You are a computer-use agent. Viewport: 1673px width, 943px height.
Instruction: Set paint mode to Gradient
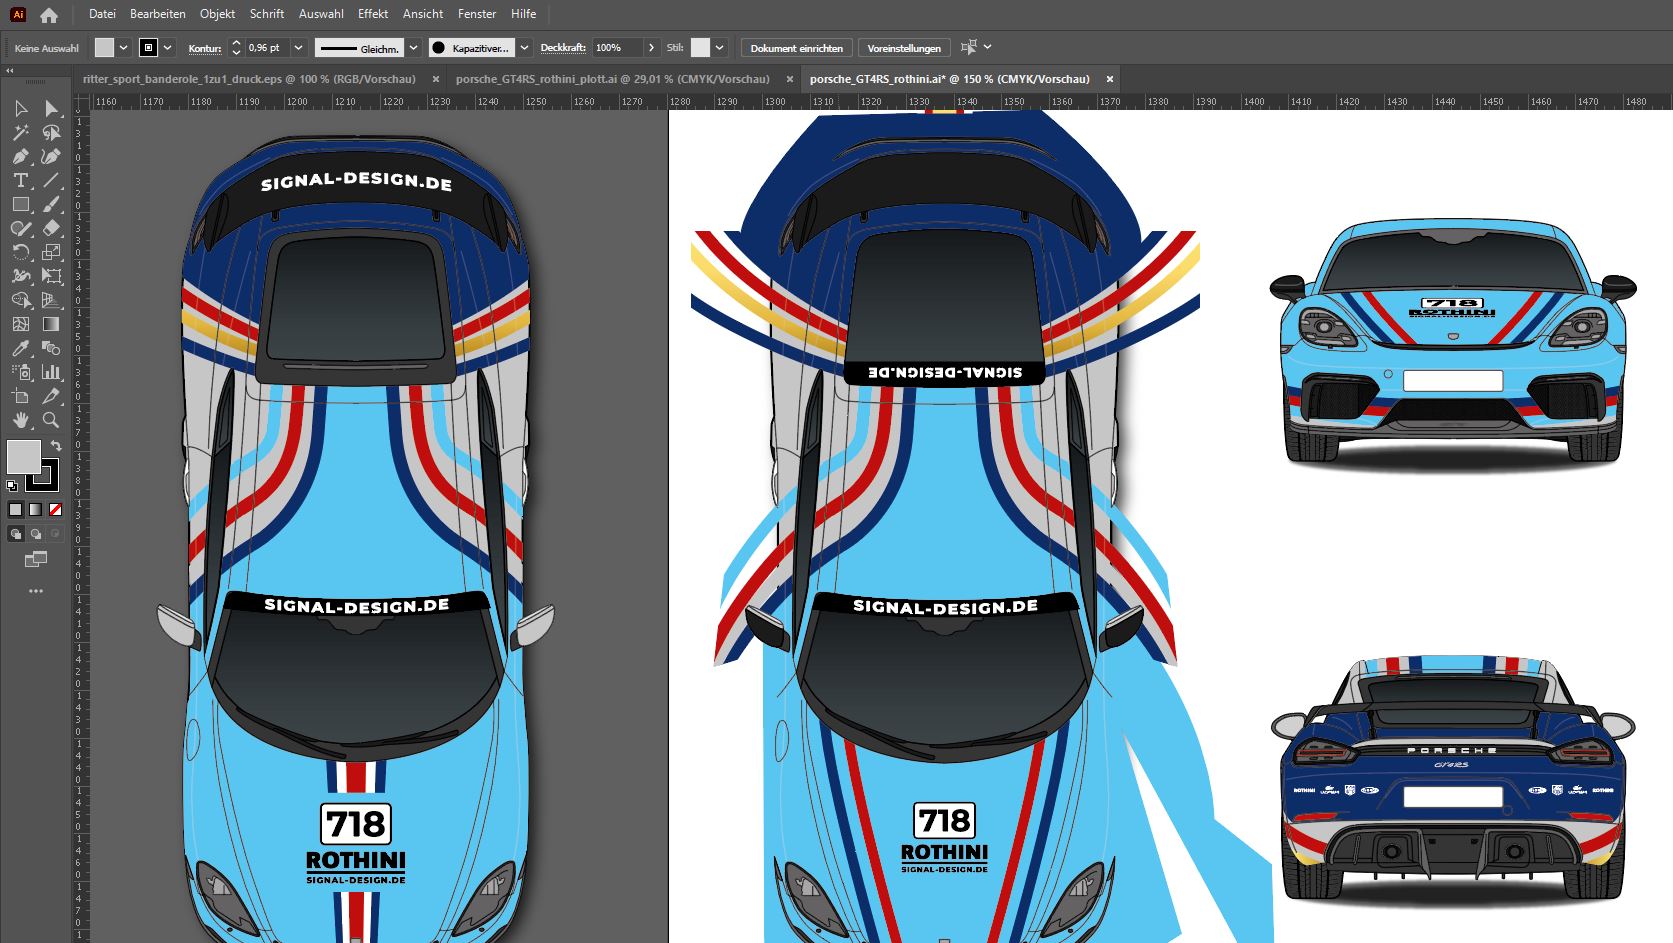pyautogui.click(x=36, y=509)
